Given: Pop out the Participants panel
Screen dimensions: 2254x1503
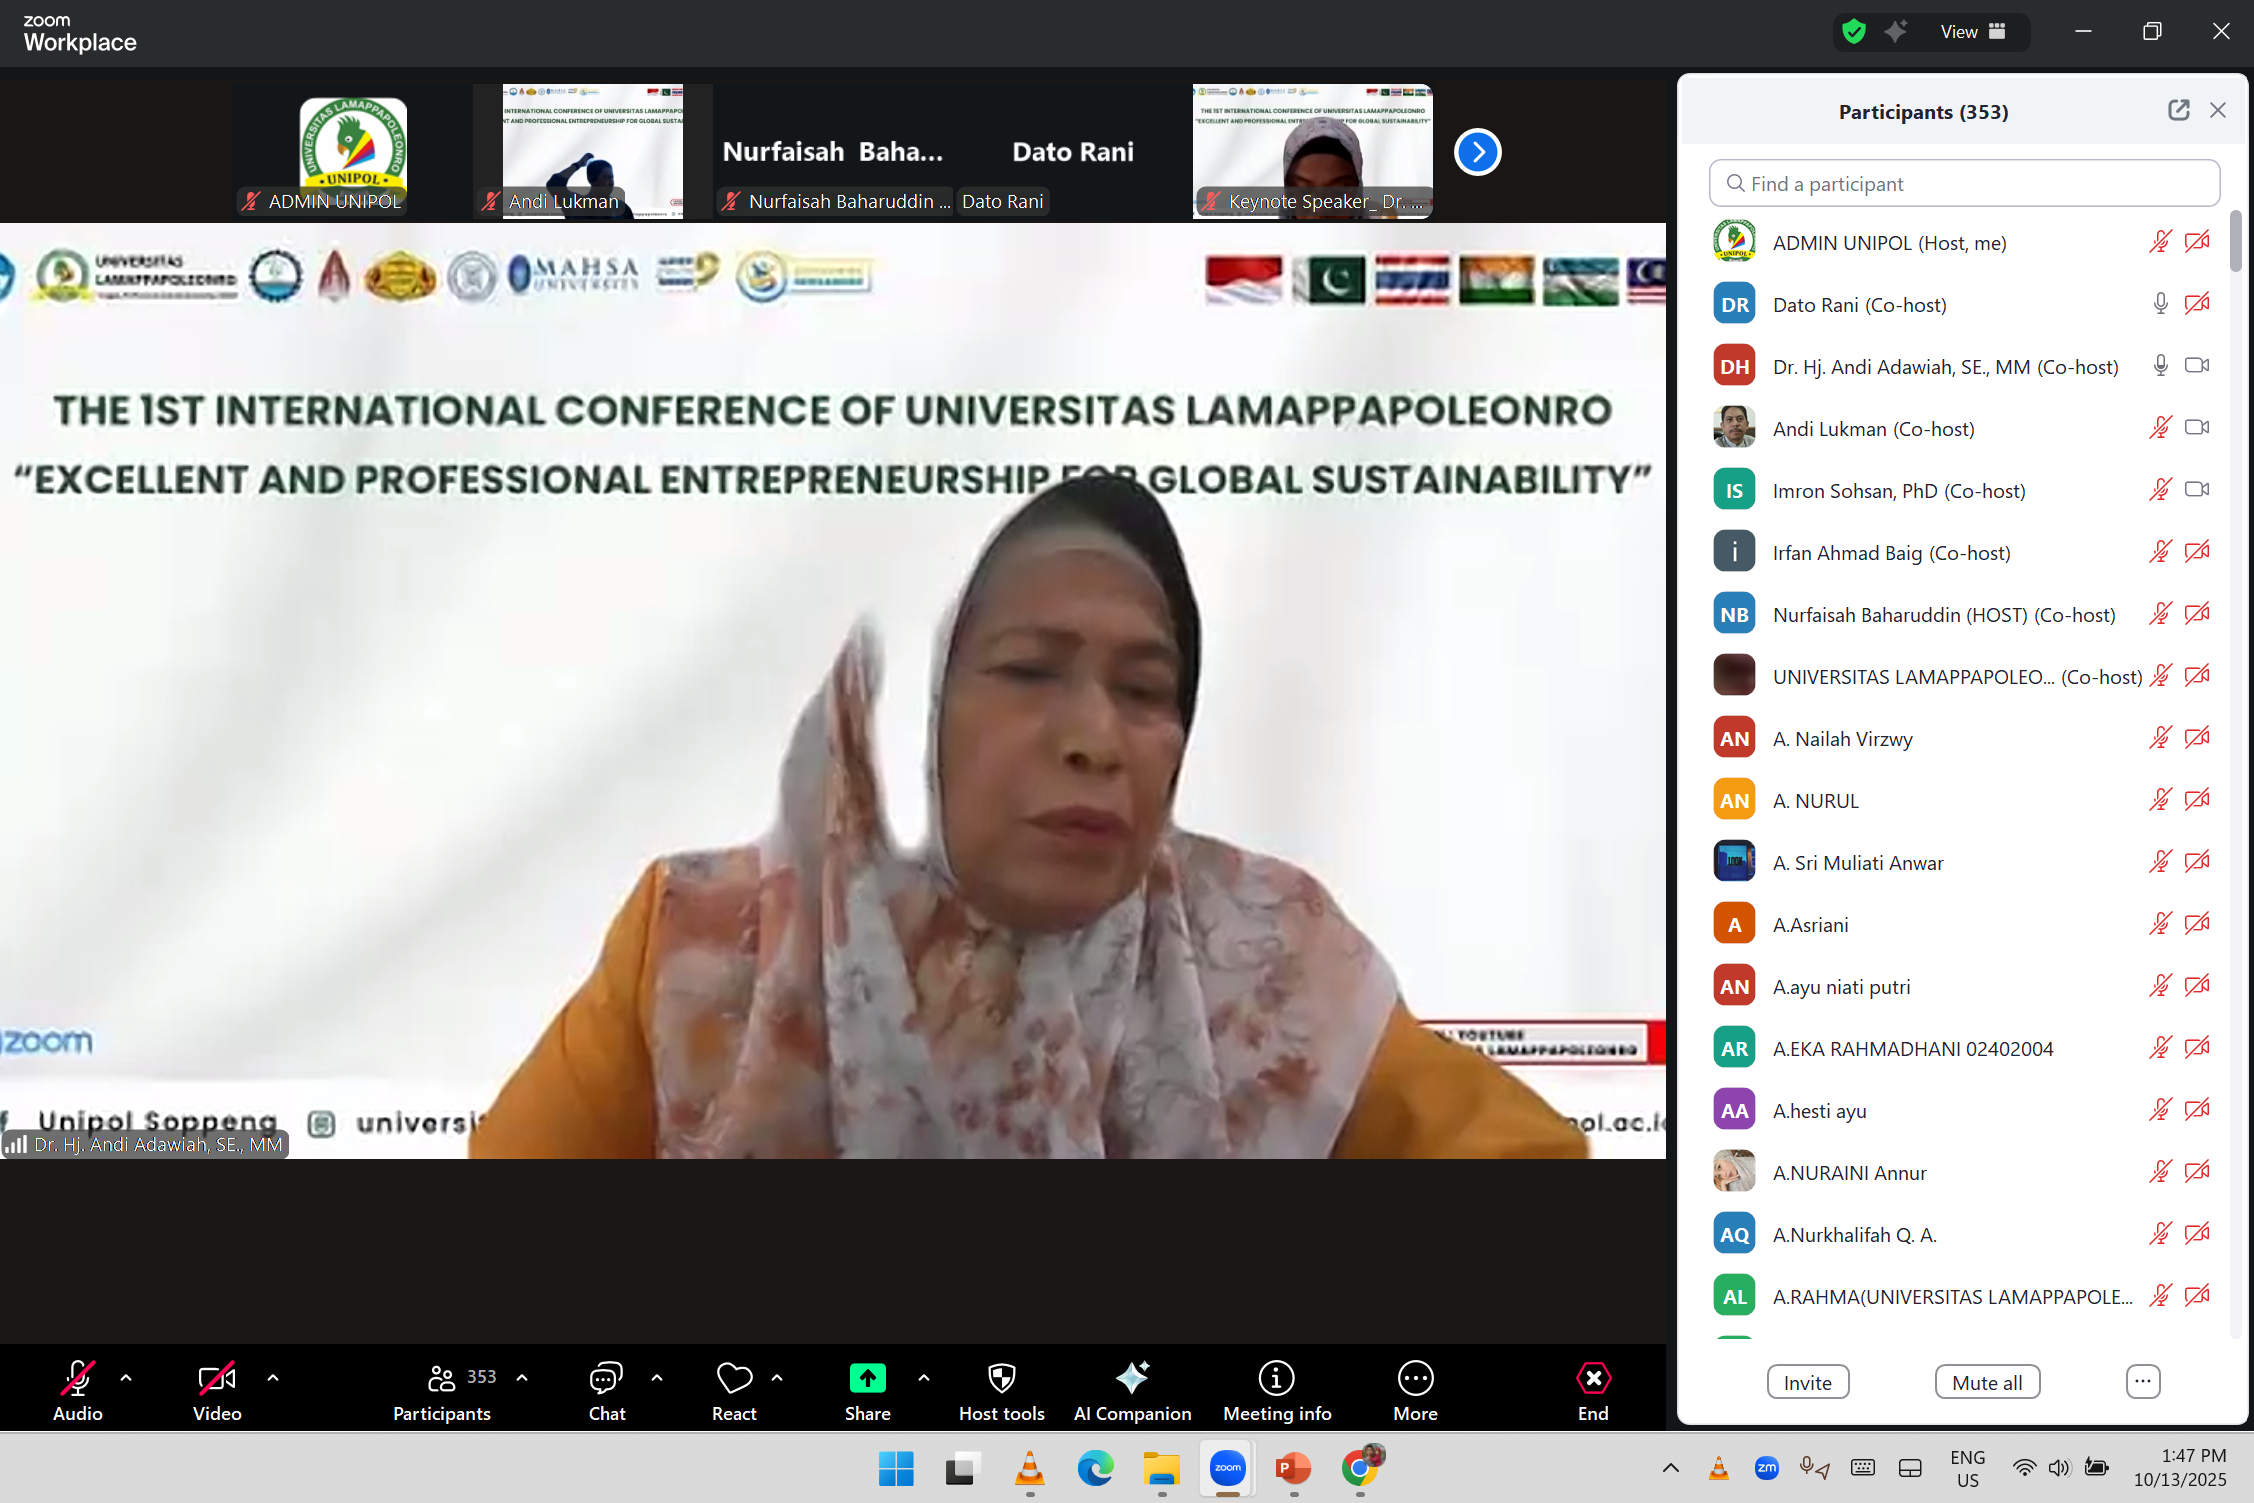Looking at the screenshot, I should tap(2178, 111).
